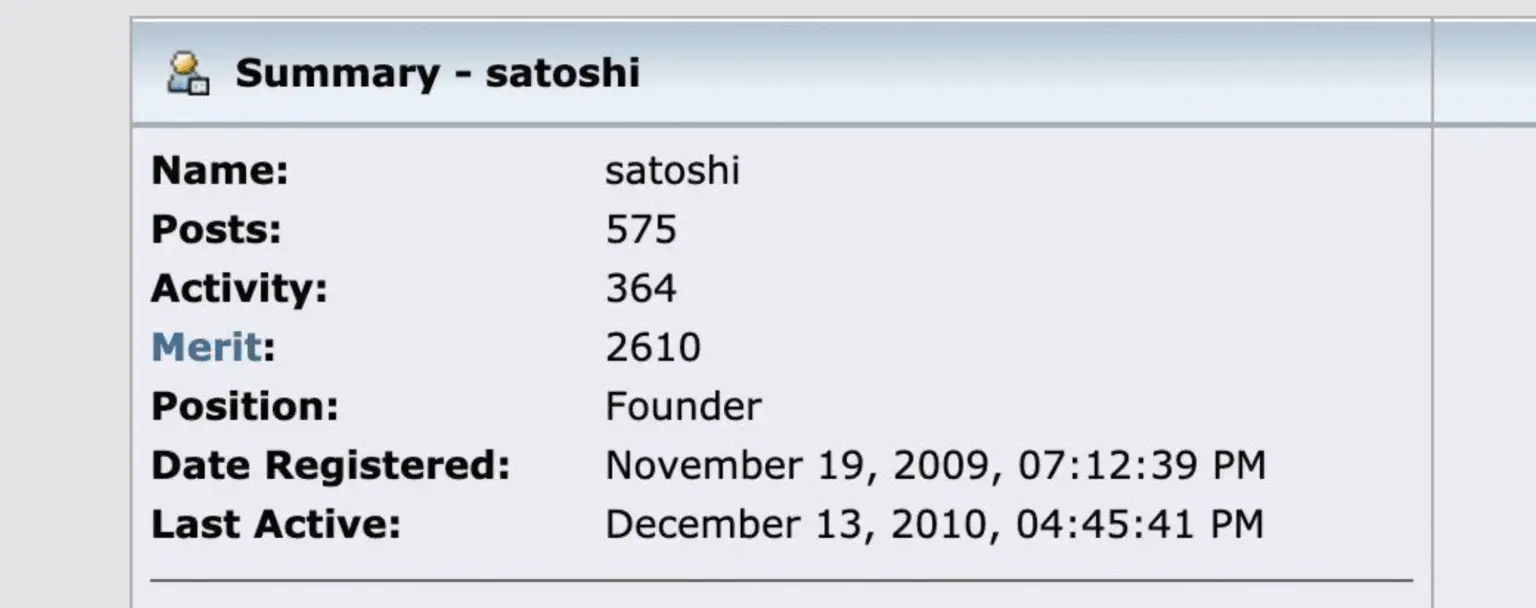The height and width of the screenshot is (608, 1536).
Task: Click the Summary - satoshi header text
Action: pyautogui.click(x=437, y=72)
